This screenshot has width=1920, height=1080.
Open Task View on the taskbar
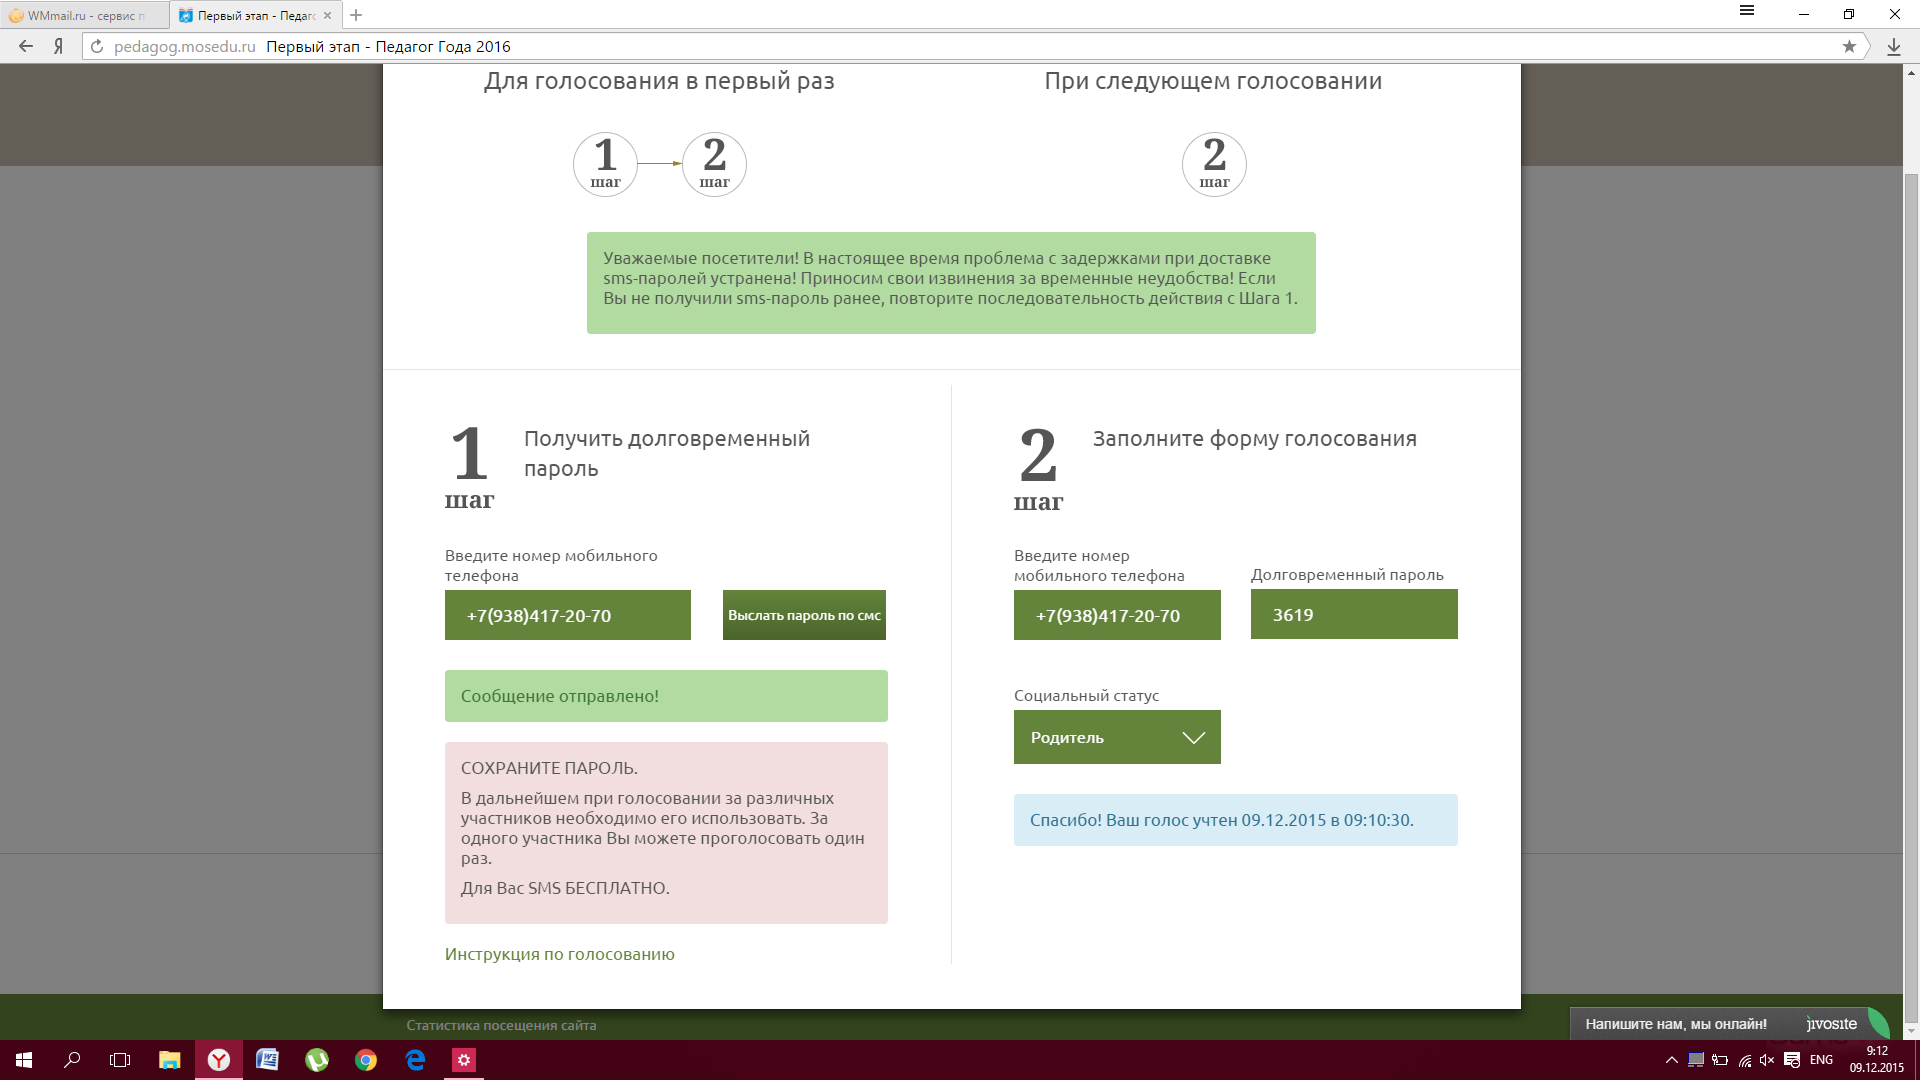[x=120, y=1060]
